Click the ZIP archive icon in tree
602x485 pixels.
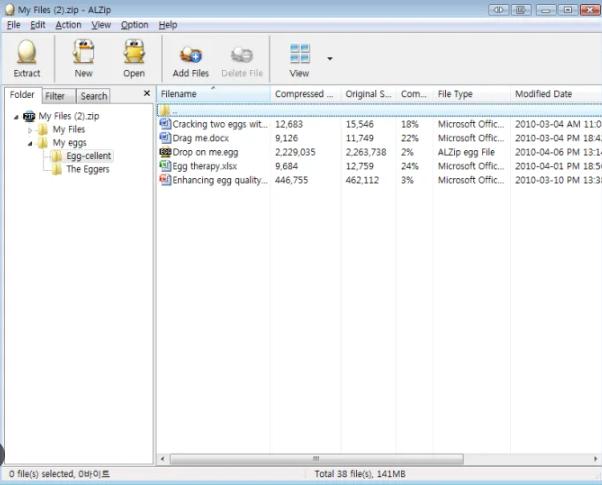coord(30,116)
